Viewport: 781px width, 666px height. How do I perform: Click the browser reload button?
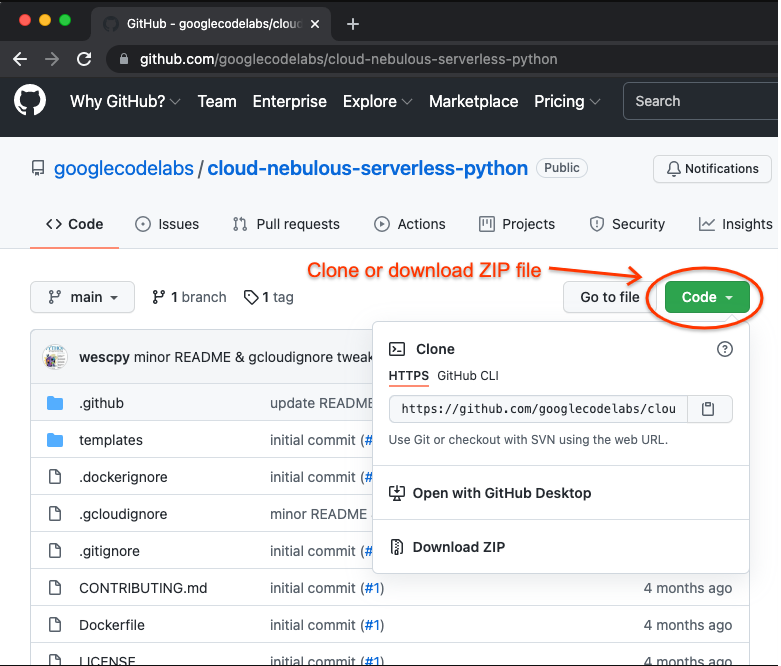84,59
